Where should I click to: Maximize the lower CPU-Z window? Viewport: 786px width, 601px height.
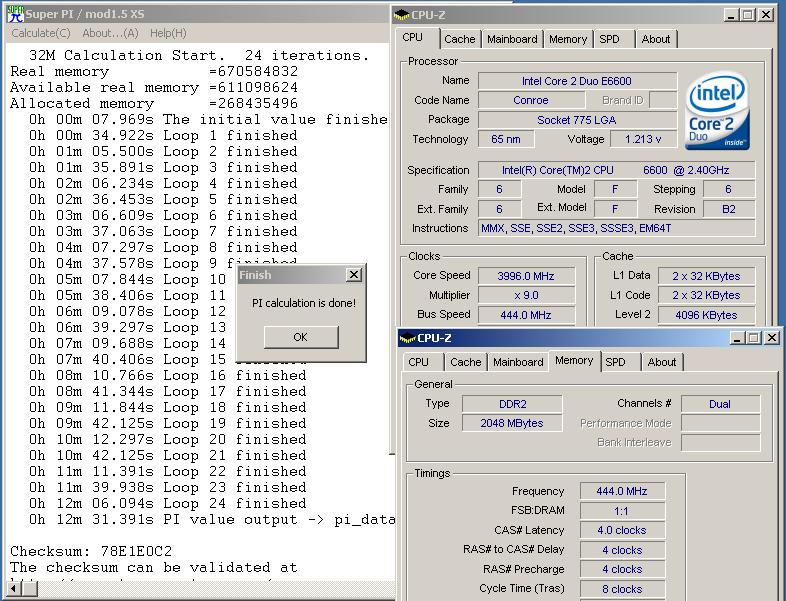pyautogui.click(x=753, y=338)
